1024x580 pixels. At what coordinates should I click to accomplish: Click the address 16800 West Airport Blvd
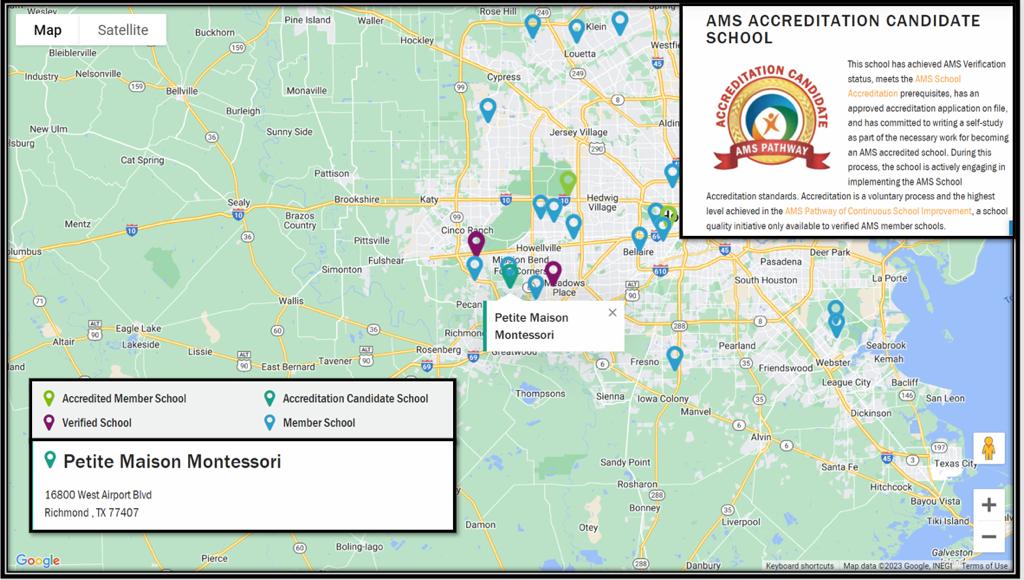[98, 495]
